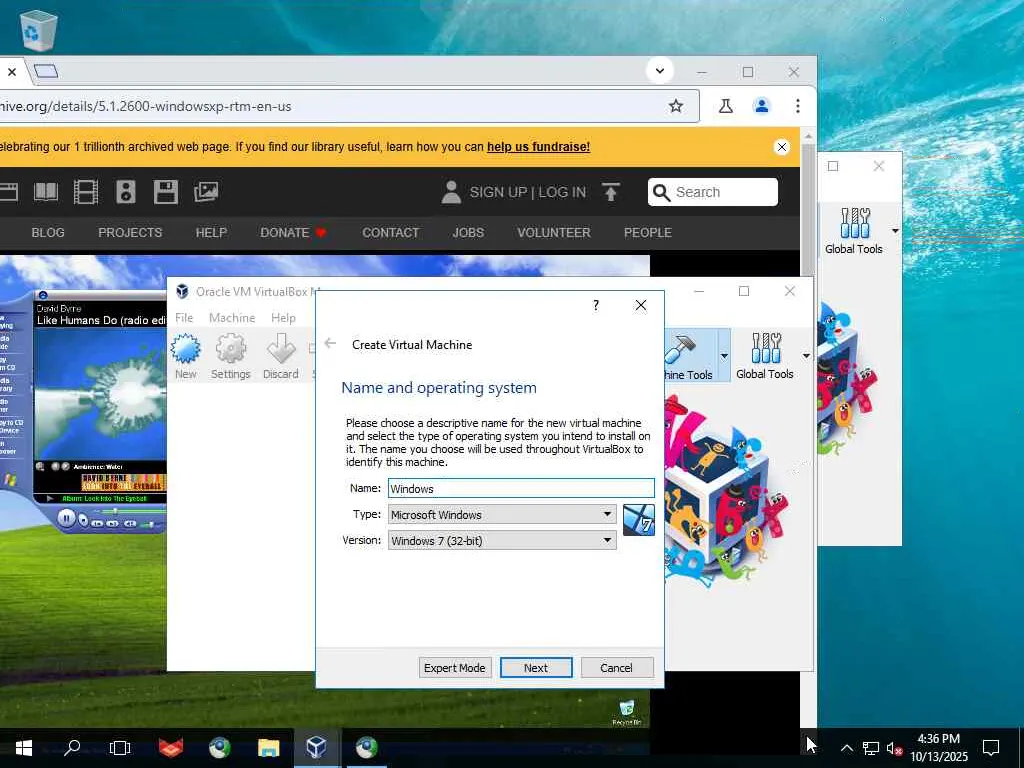
Task: Click the Name field containing Windows
Action: point(521,488)
